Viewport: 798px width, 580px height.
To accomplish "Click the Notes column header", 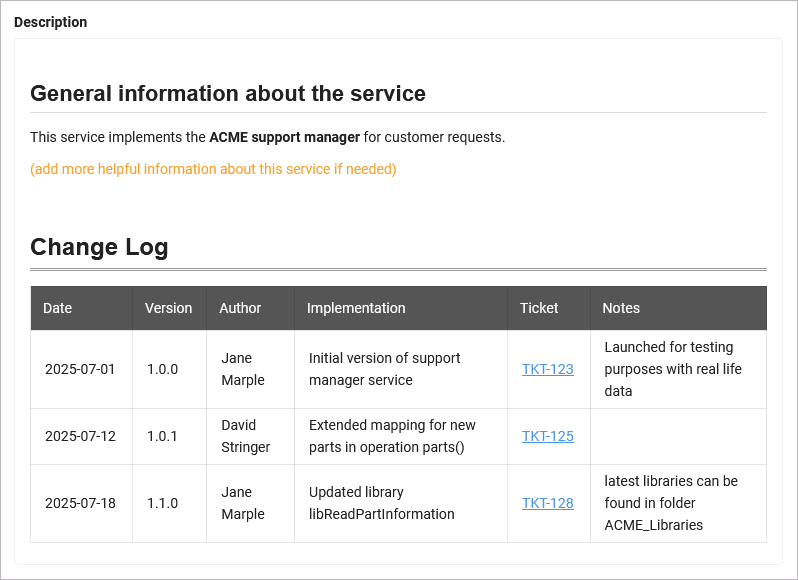I will point(621,308).
